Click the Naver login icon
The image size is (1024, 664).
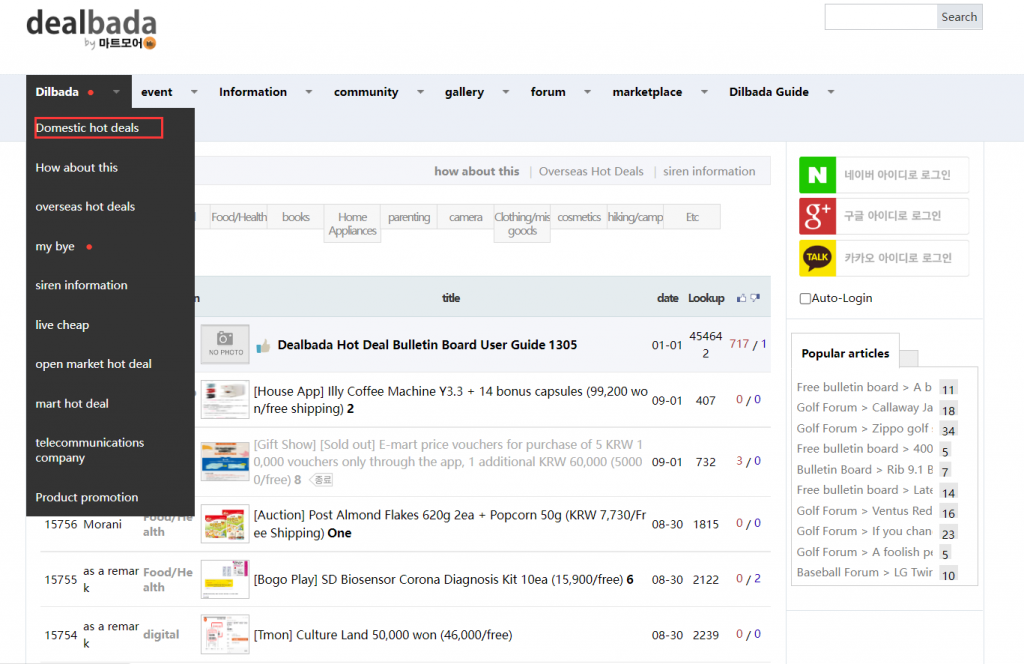[817, 175]
